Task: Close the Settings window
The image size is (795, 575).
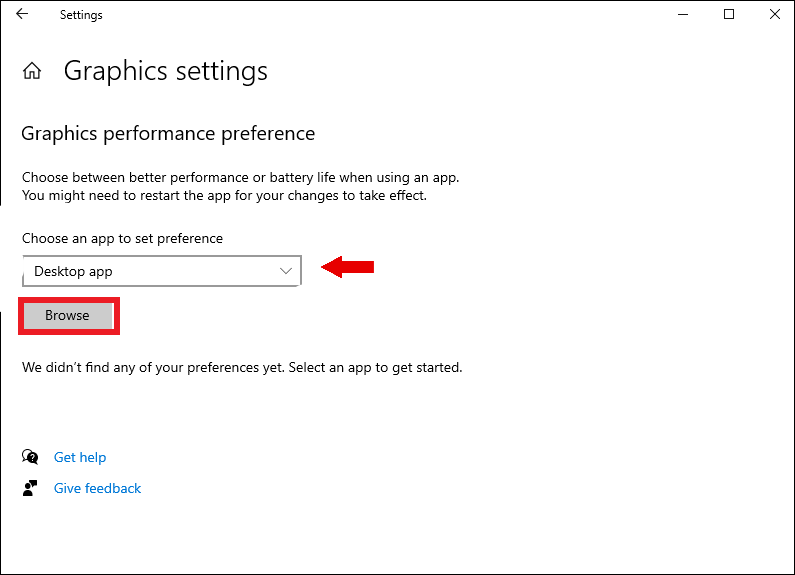Action: [775, 14]
